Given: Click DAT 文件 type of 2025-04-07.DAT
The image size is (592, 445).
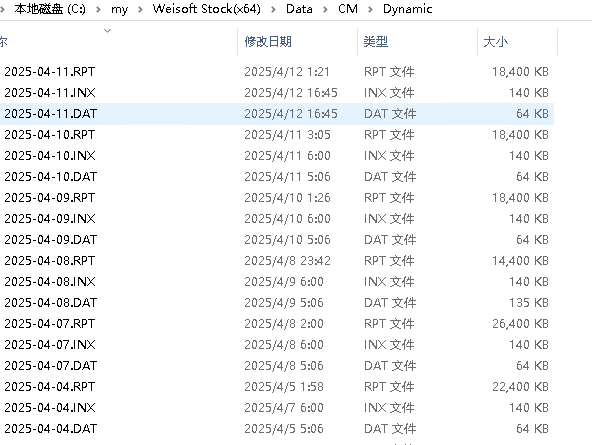Looking at the screenshot, I should coord(390,366).
